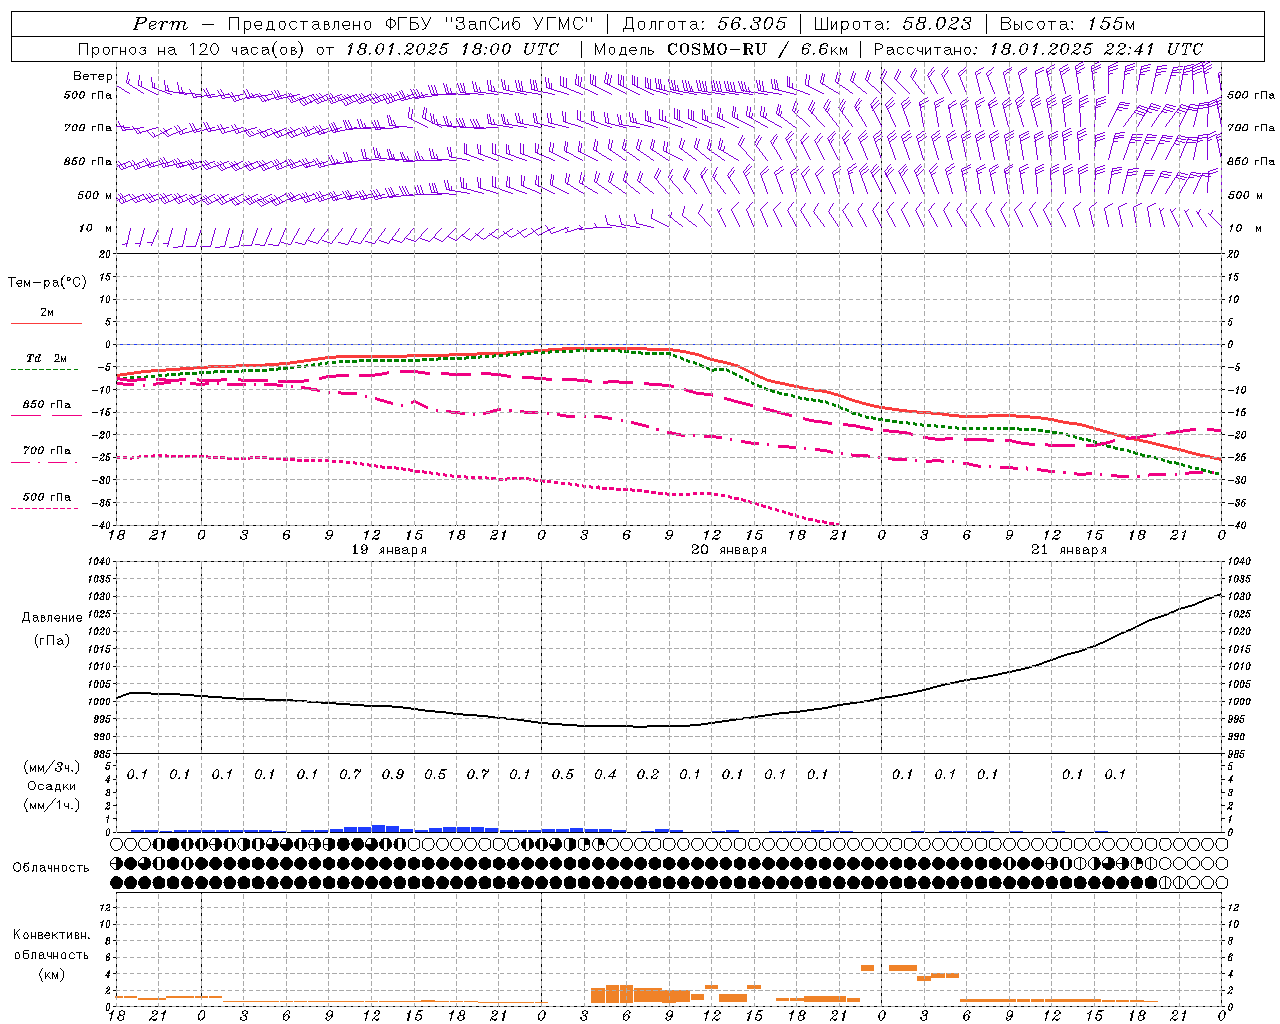The image size is (1280, 1024).
Task: Click the "2м" temperature legend entry
Action: [47, 313]
